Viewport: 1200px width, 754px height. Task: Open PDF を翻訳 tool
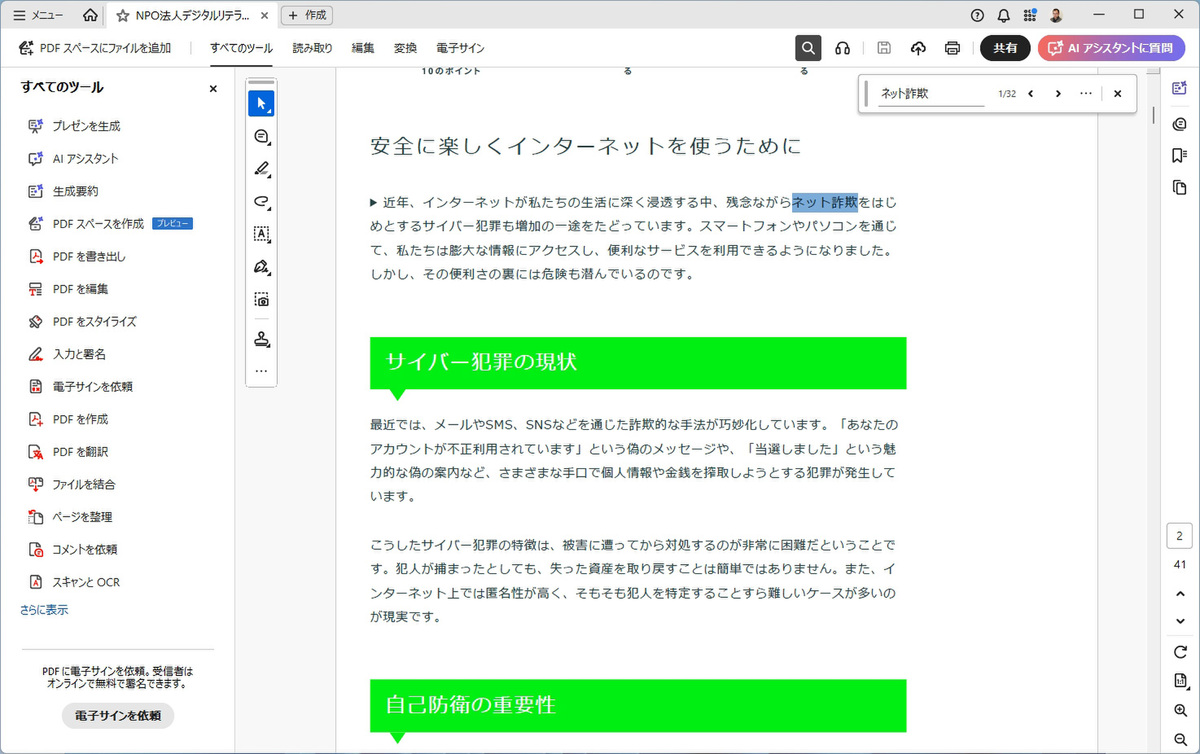click(70, 451)
